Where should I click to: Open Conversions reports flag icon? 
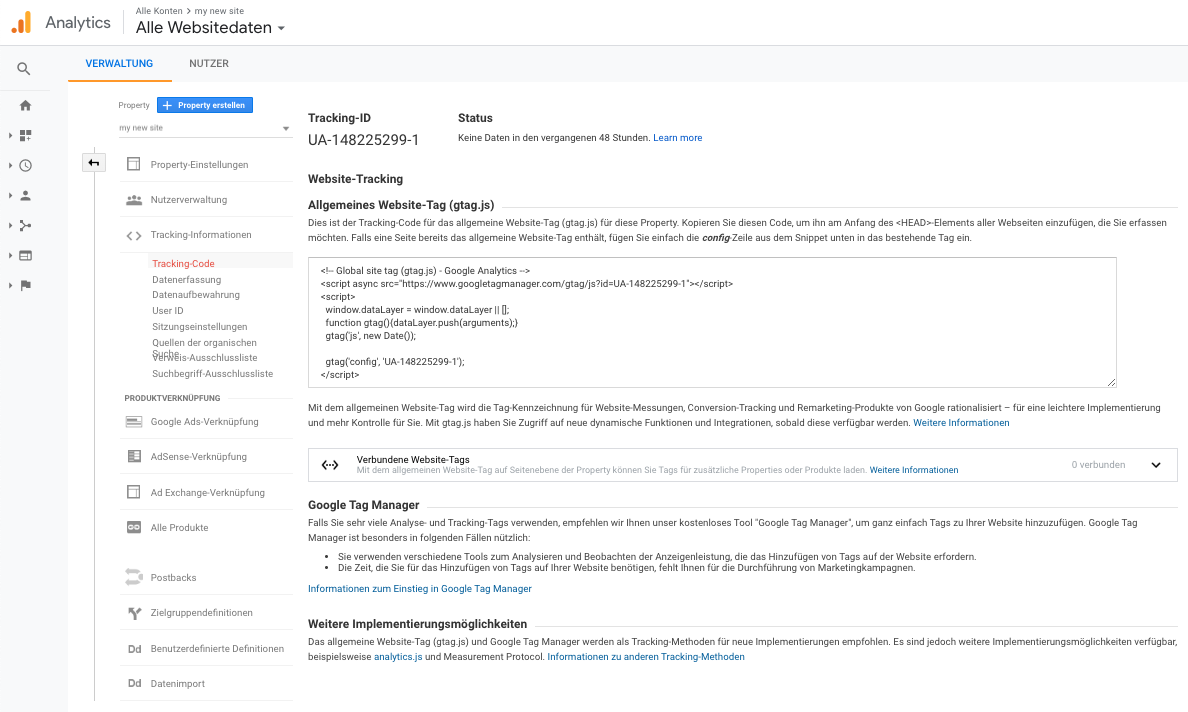25,286
